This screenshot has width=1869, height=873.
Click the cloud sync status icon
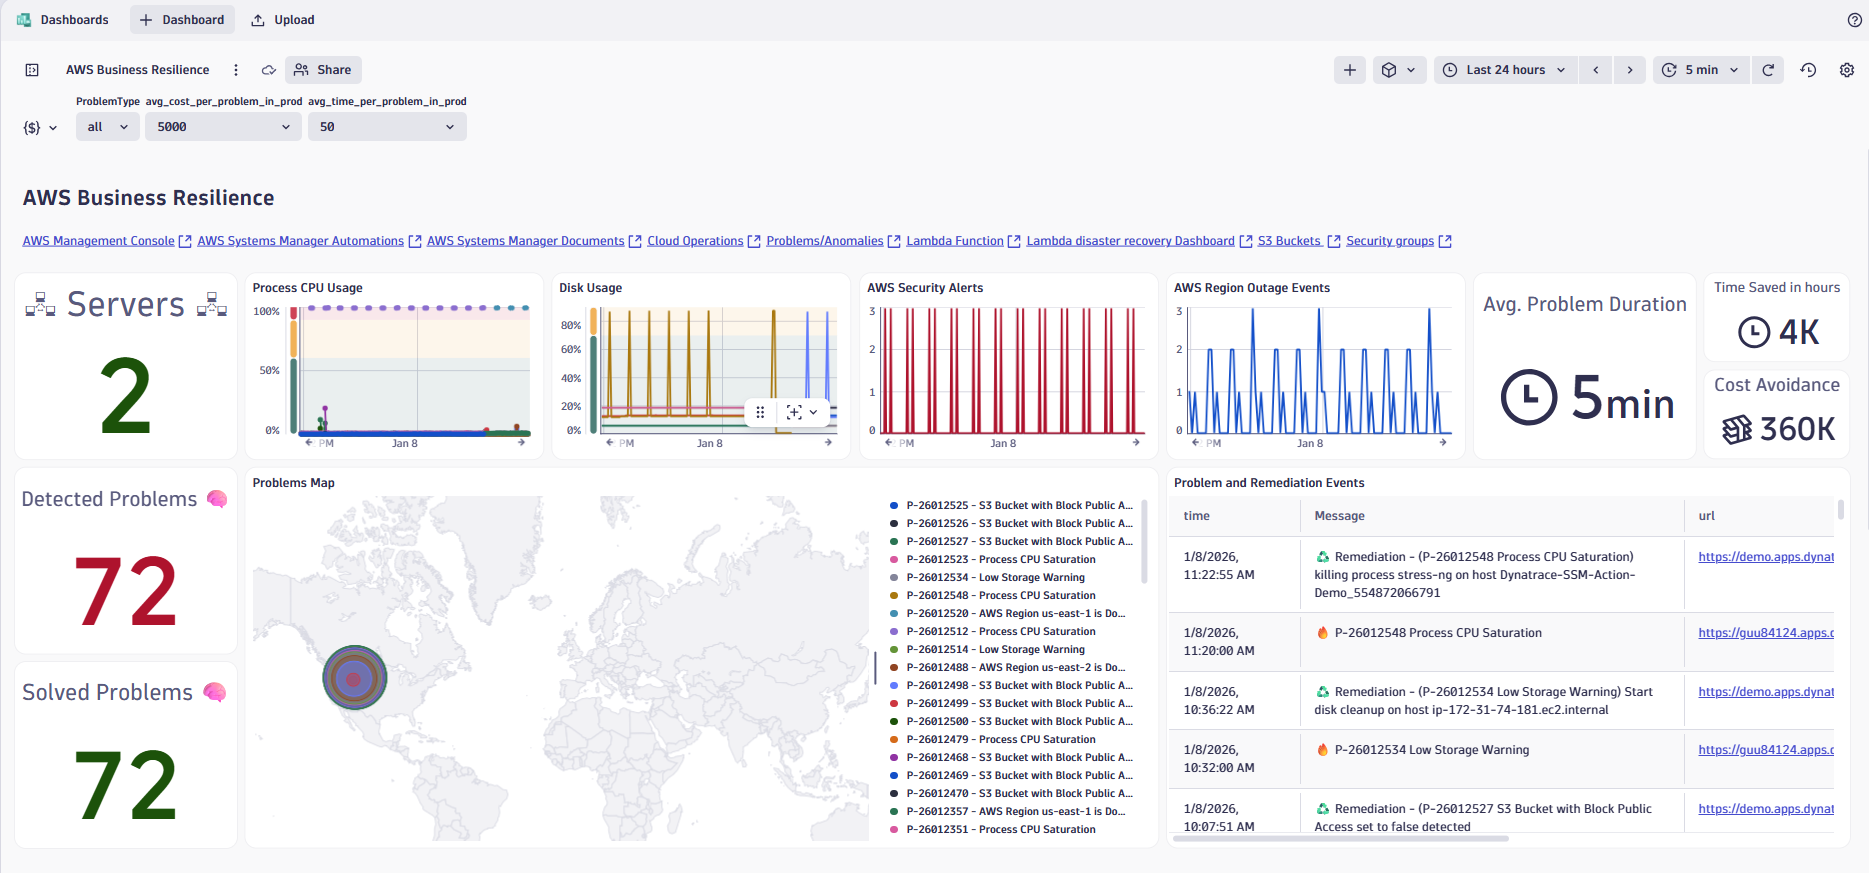(x=268, y=70)
